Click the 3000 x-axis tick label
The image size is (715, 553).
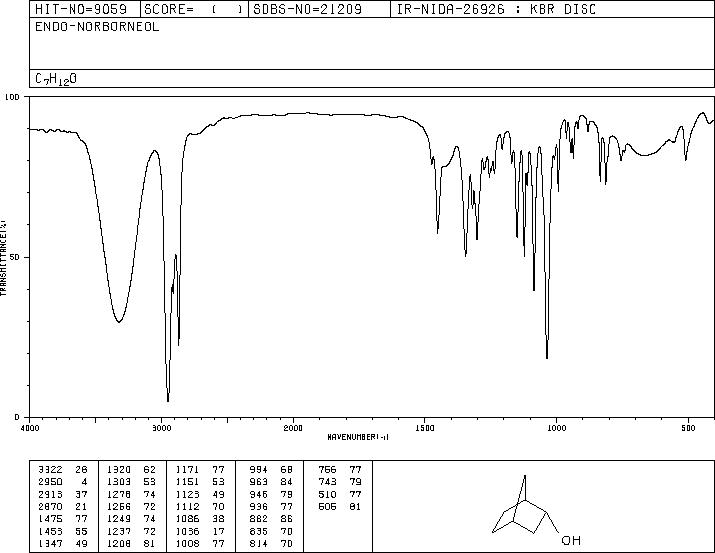(x=161, y=428)
